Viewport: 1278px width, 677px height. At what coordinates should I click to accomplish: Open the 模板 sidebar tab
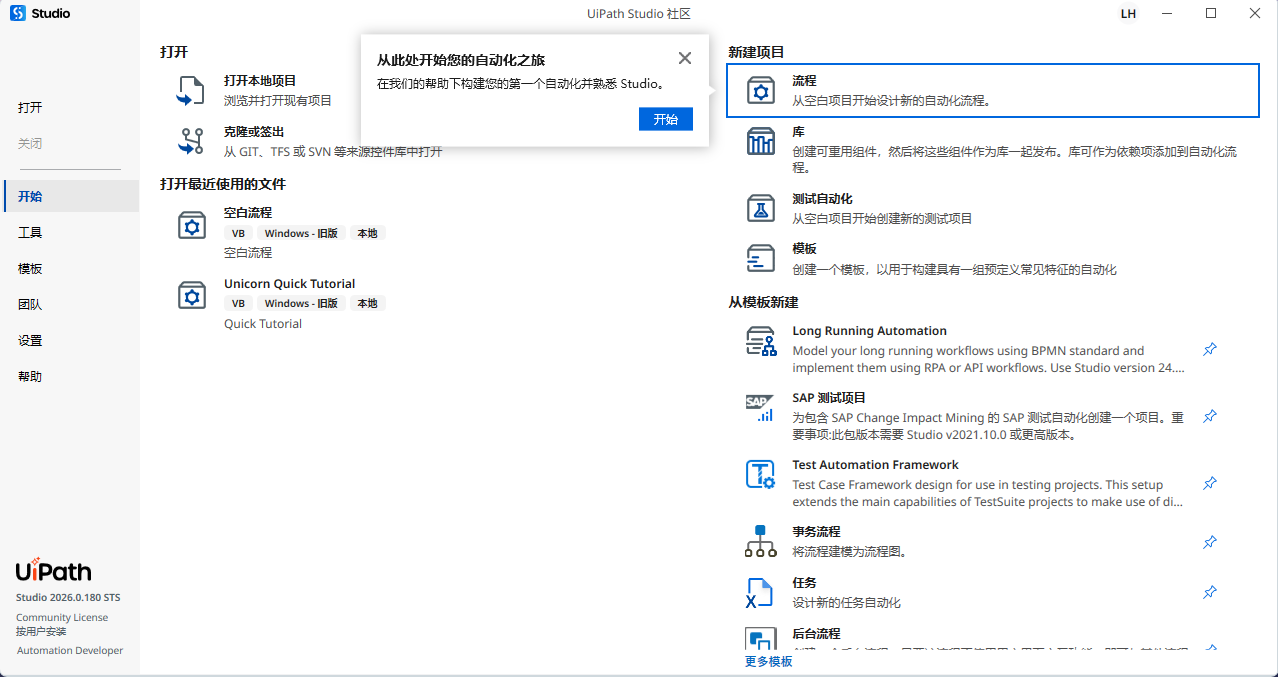[70, 268]
